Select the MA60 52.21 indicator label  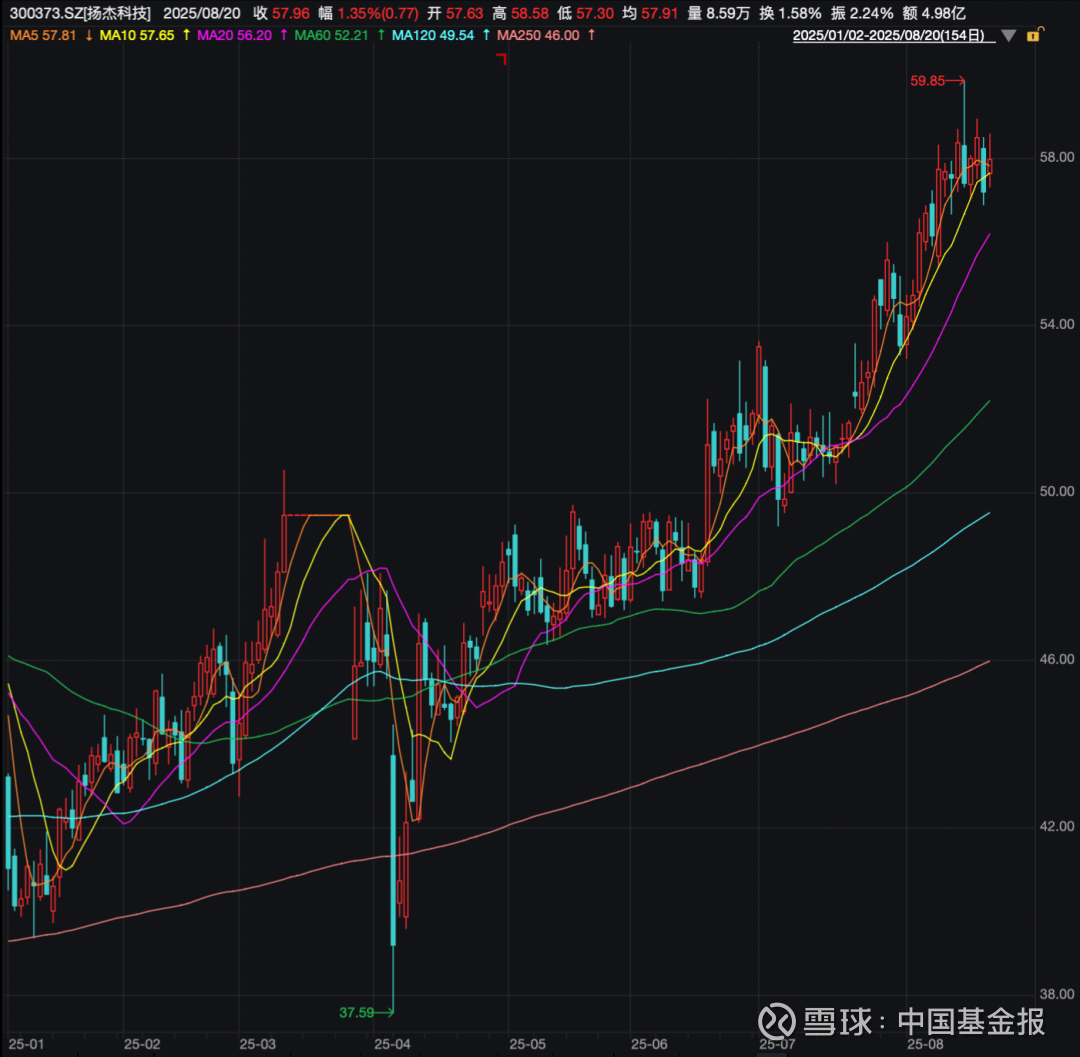point(331,35)
